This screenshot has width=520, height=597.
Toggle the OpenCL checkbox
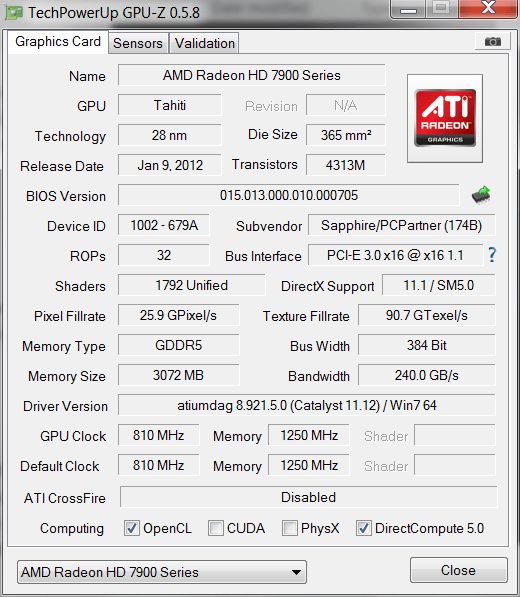pyautogui.click(x=132, y=528)
